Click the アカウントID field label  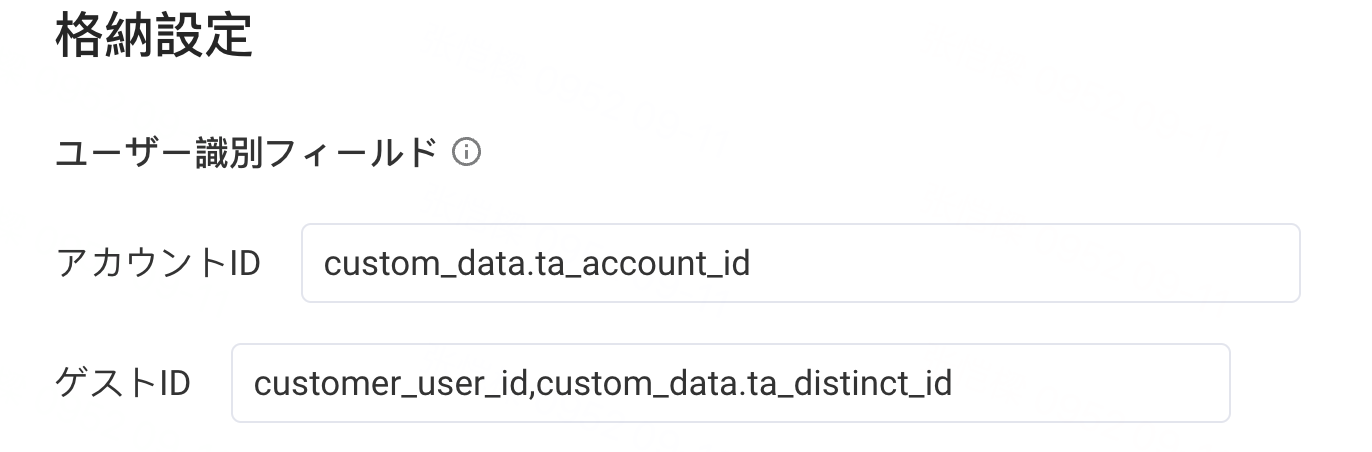pyautogui.click(x=158, y=264)
